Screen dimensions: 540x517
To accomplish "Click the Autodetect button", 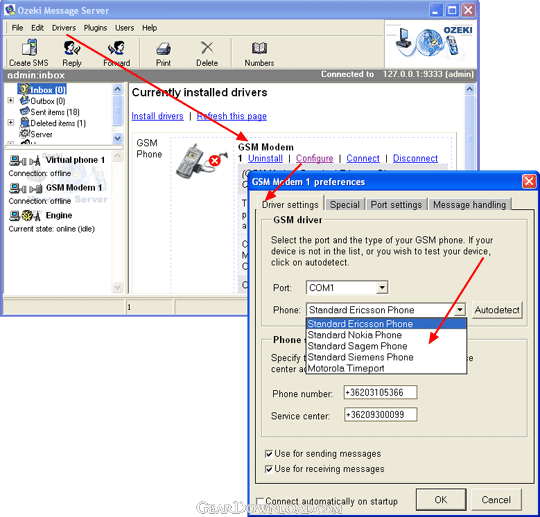I will [x=497, y=310].
